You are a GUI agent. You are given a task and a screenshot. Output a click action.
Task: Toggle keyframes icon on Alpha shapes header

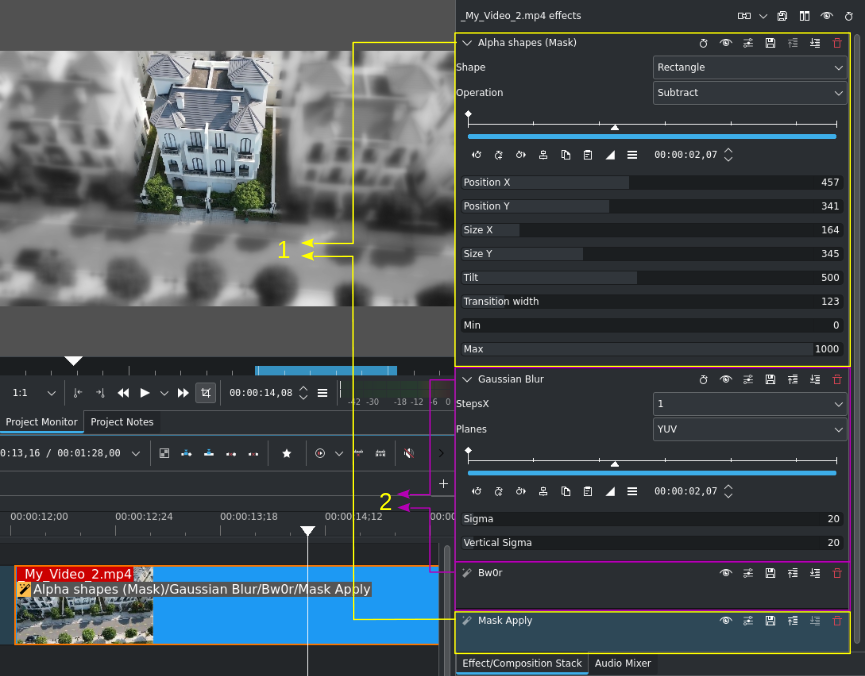pyautogui.click(x=703, y=43)
